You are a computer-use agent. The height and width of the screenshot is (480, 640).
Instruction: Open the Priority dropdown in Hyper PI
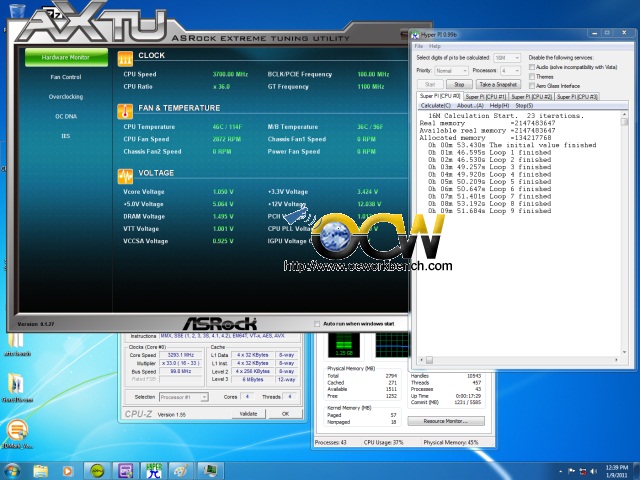point(451,71)
